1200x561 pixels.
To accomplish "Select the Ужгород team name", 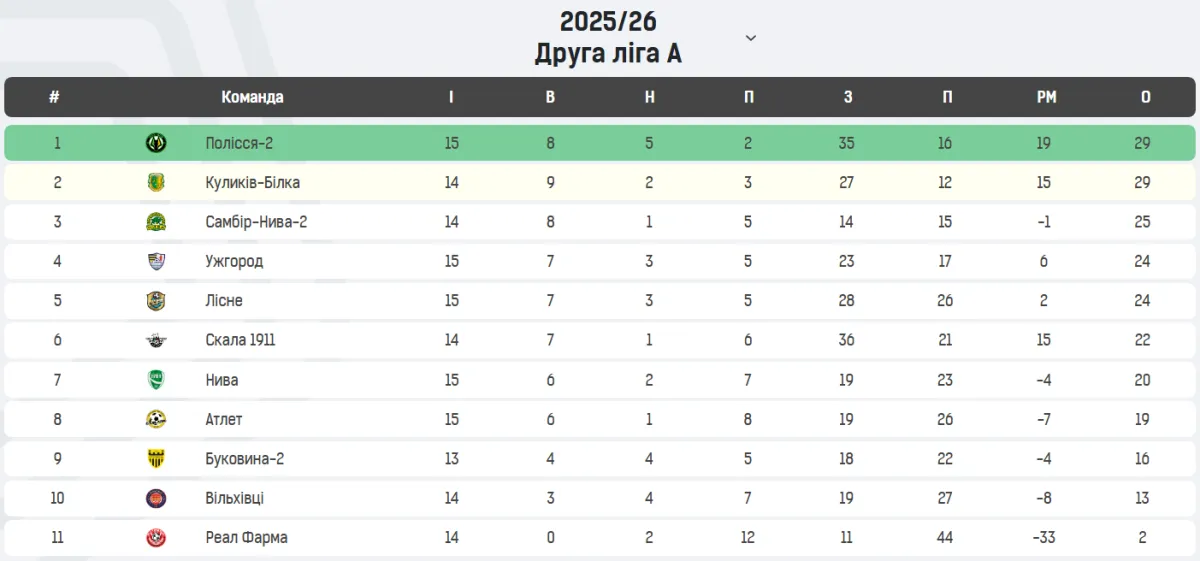I will click(x=234, y=261).
